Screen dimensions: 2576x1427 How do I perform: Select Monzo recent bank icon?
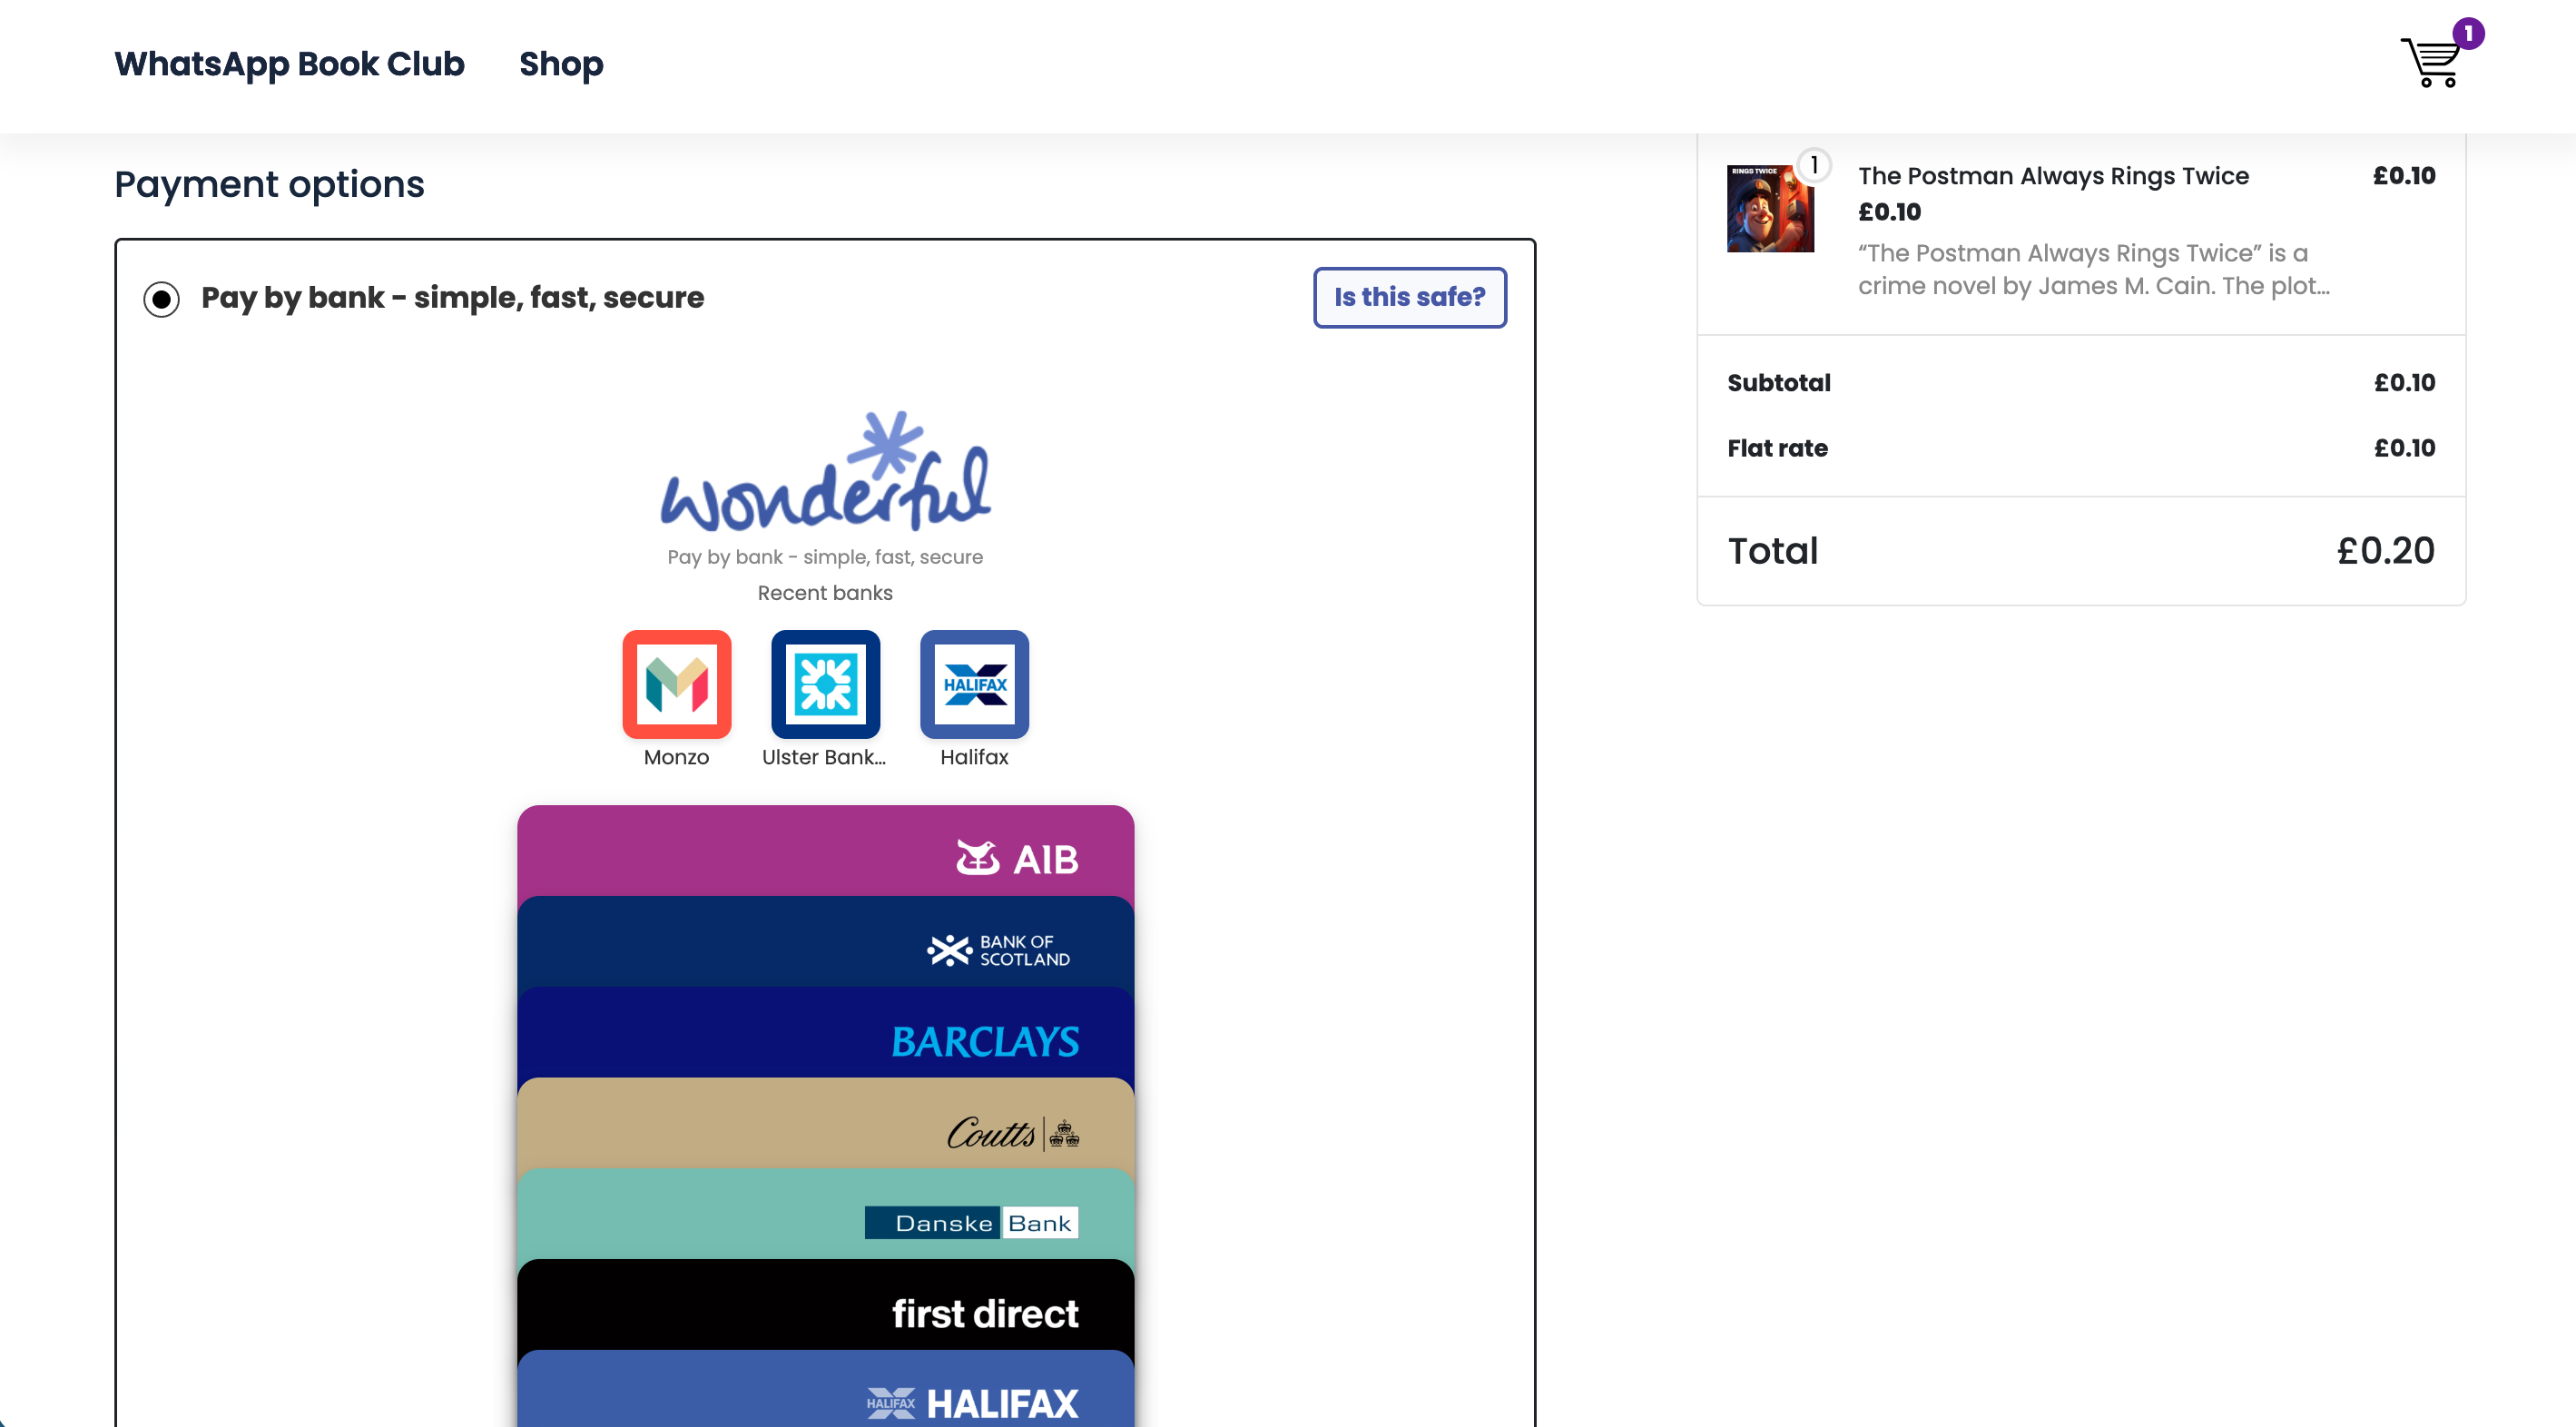[x=677, y=685]
